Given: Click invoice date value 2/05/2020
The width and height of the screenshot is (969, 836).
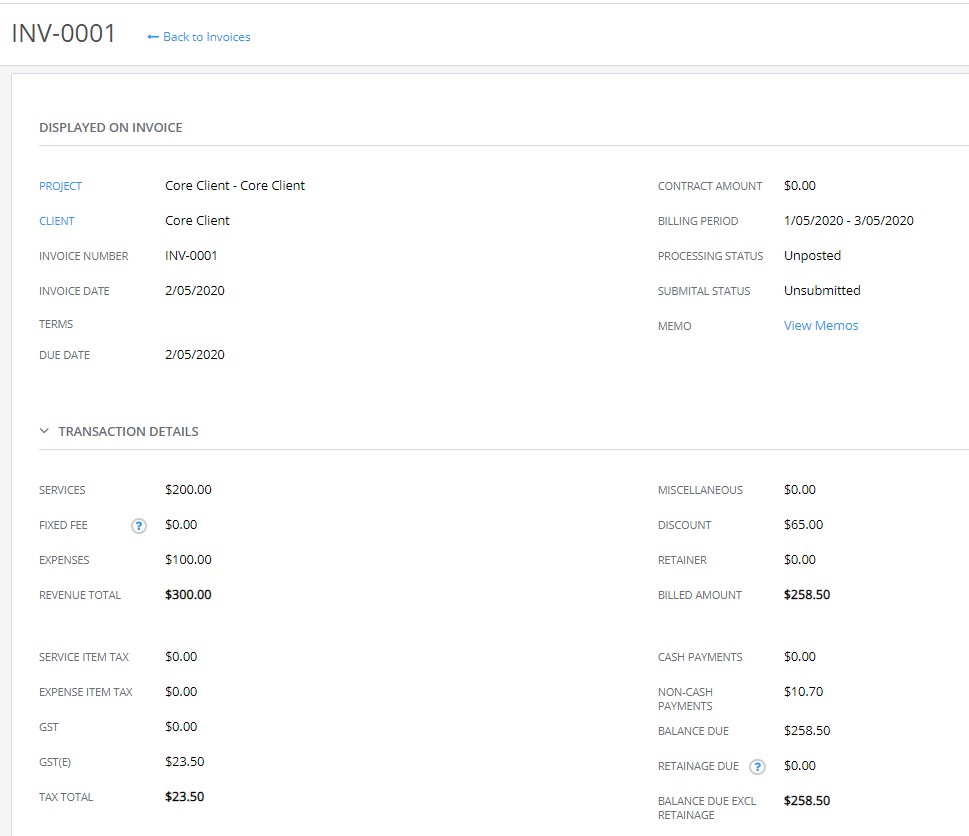Looking at the screenshot, I should coord(195,290).
